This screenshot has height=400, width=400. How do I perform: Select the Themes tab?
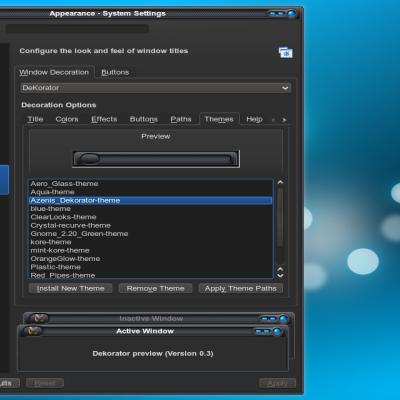[x=219, y=119]
